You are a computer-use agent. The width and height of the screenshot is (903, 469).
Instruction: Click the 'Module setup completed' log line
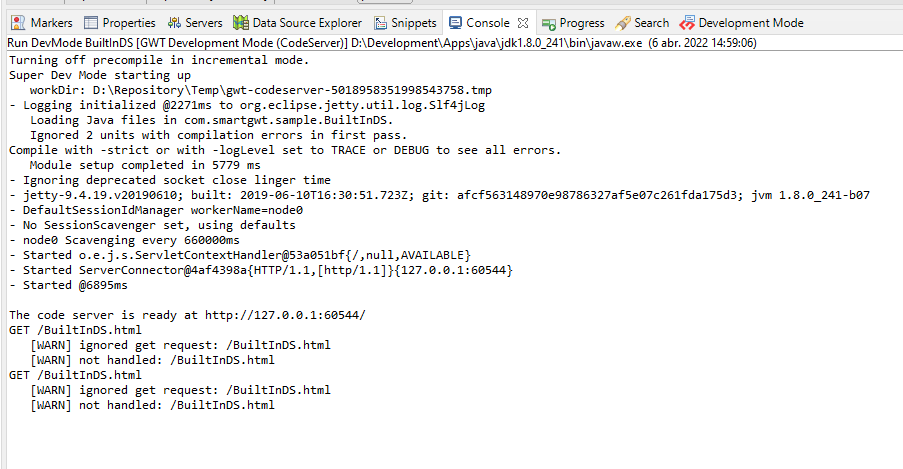tap(145, 165)
